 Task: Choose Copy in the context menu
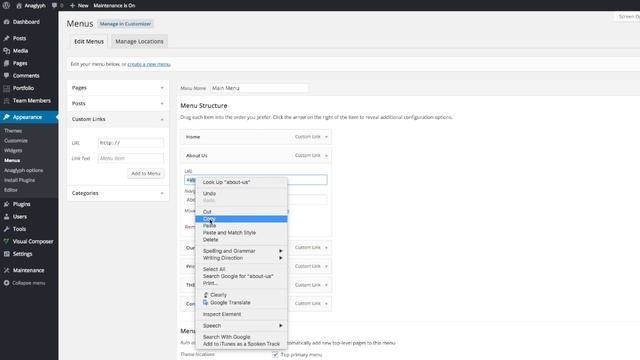[x=241, y=219]
